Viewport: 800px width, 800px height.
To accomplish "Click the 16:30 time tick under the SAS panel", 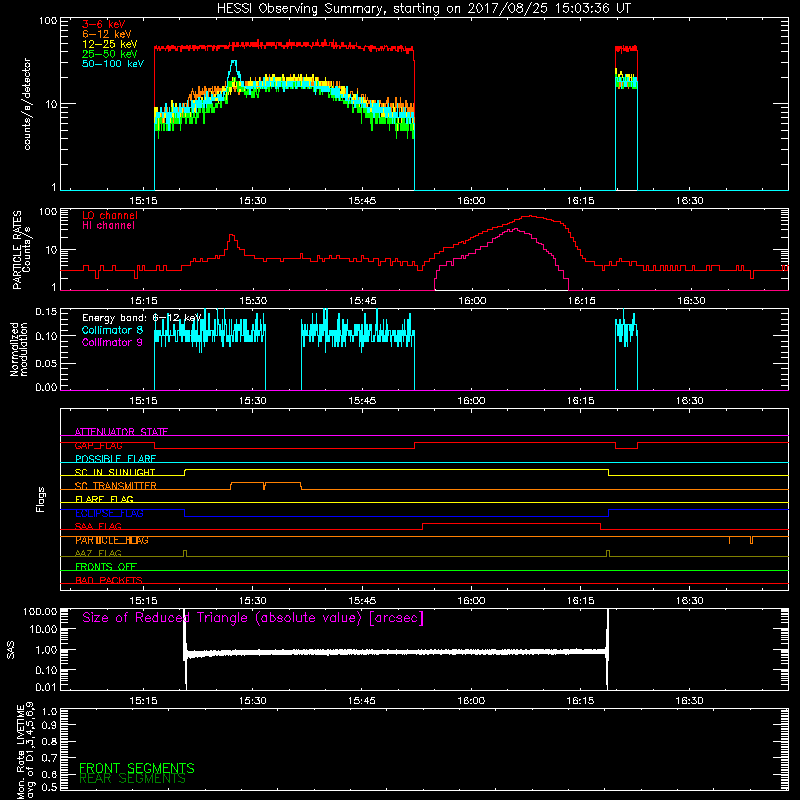I will point(690,701).
